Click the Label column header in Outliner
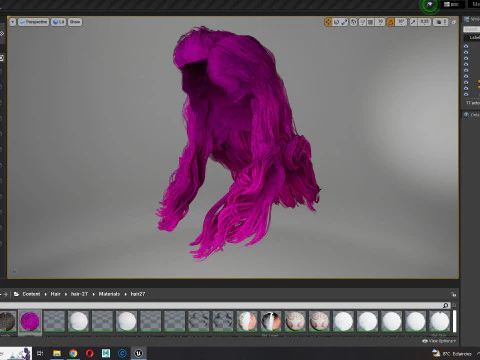The image size is (480, 360). tap(474, 38)
